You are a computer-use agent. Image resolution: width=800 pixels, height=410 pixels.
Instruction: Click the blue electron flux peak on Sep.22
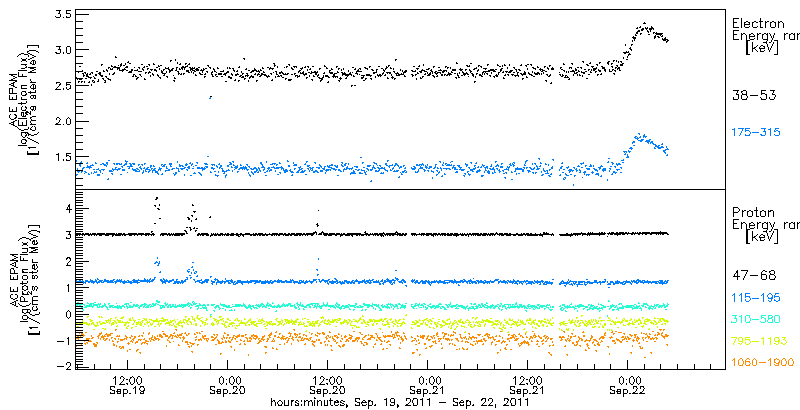639,137
